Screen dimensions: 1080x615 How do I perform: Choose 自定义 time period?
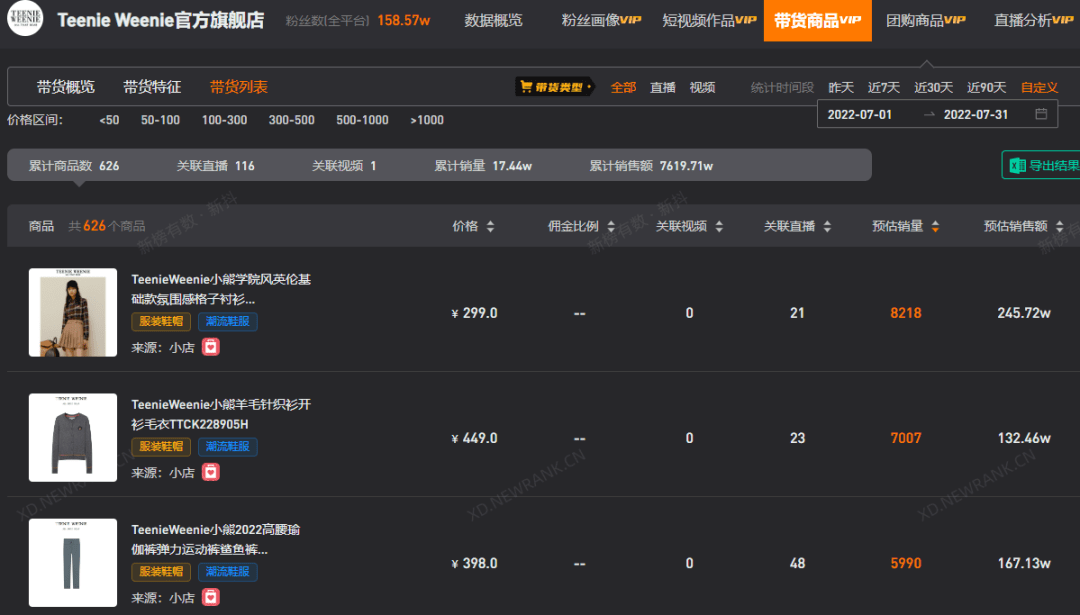pyautogui.click(x=1039, y=87)
